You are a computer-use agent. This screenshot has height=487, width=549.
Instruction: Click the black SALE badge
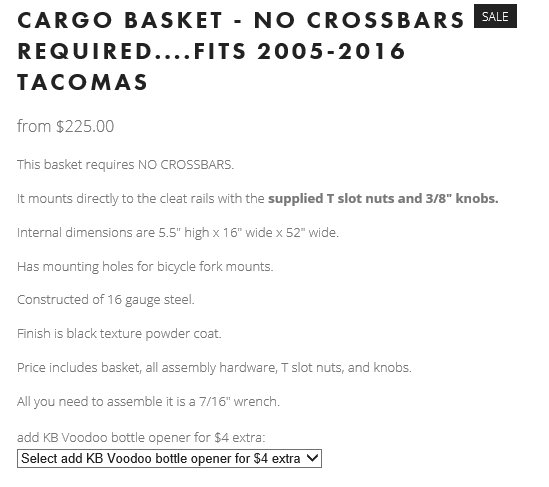495,16
